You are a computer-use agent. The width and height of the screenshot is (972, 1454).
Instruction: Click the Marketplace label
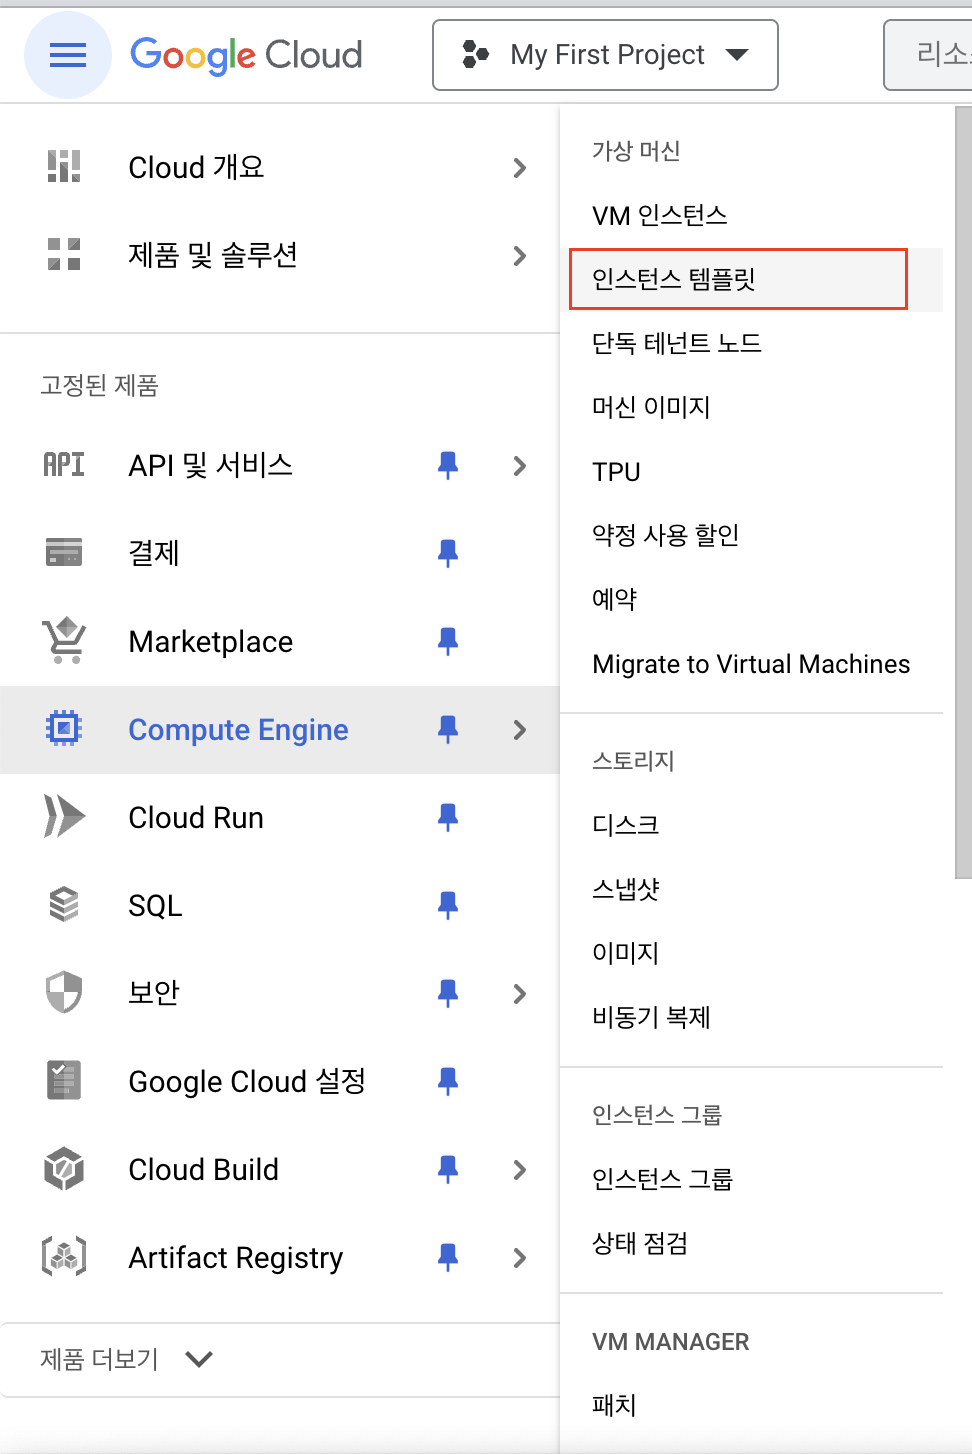coord(211,642)
